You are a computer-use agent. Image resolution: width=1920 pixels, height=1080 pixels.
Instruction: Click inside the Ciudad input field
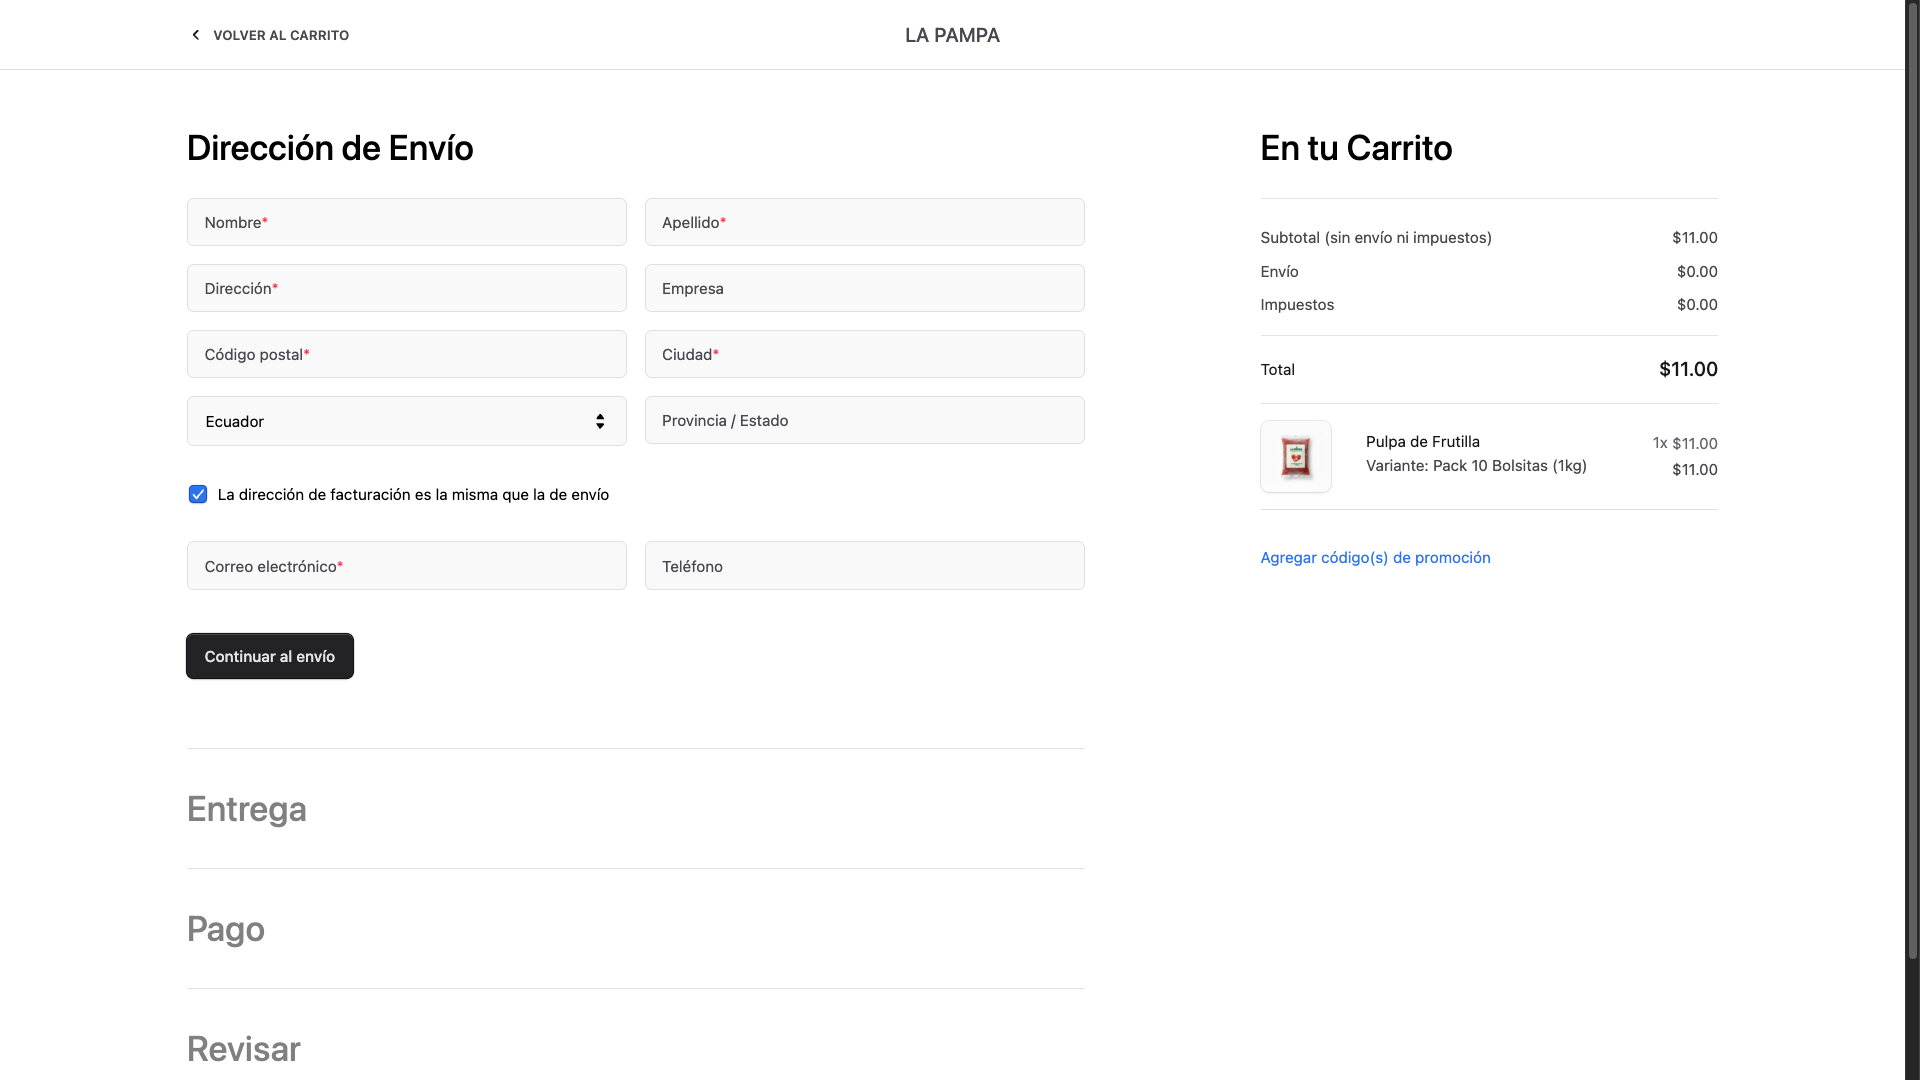pyautogui.click(x=864, y=354)
